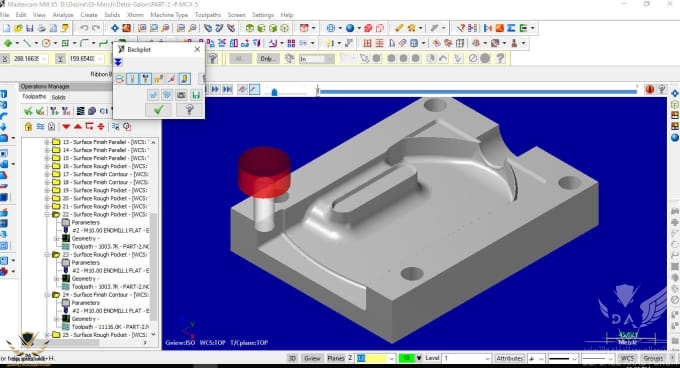Click the help question mark button in Backplot dialog
This screenshot has width=680, height=368.
point(190,110)
